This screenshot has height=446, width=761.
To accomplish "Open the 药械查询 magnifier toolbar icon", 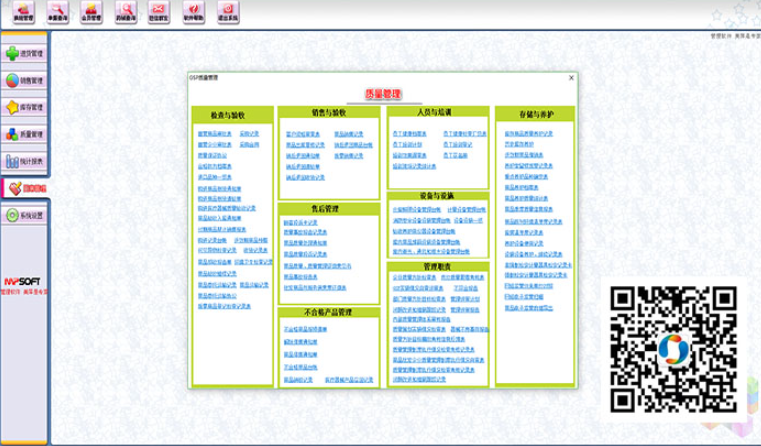I will point(126,12).
